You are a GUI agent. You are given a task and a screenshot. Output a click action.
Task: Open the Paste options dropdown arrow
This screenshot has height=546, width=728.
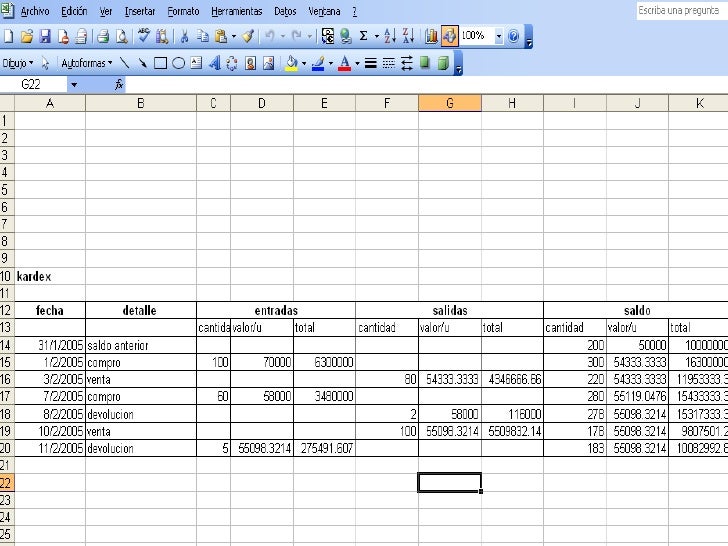[x=234, y=36]
